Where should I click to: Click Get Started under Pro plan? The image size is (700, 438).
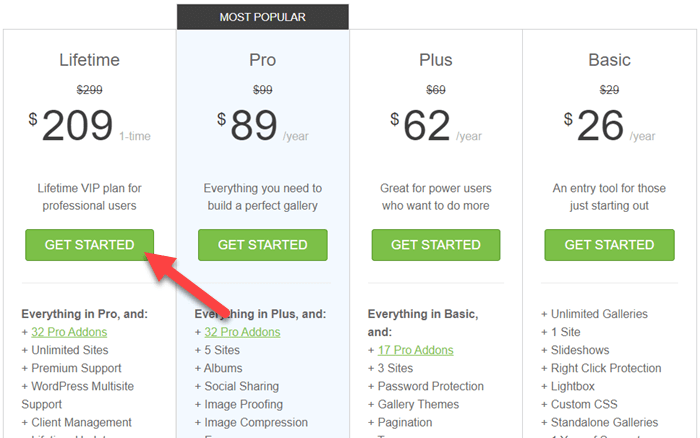(x=262, y=245)
